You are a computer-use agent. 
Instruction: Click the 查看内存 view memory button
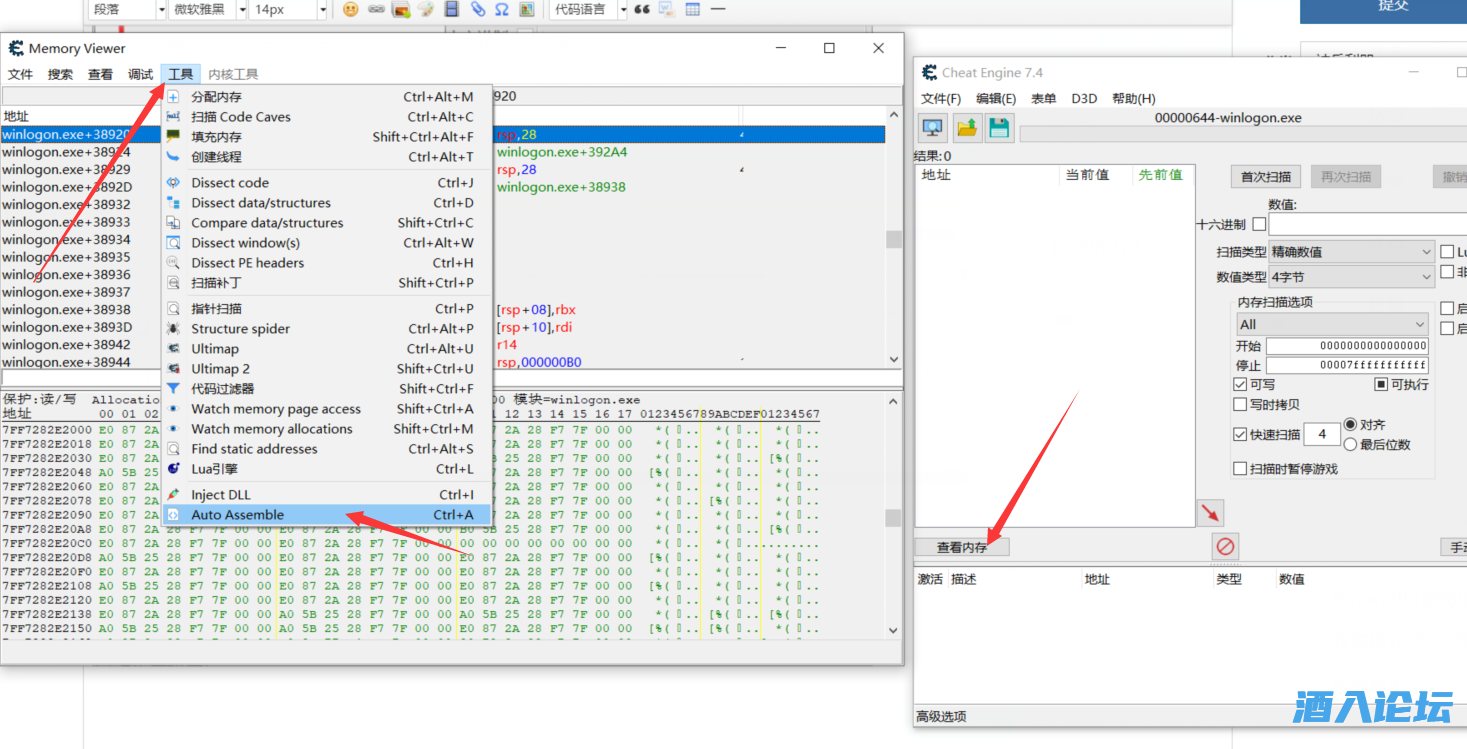[962, 548]
